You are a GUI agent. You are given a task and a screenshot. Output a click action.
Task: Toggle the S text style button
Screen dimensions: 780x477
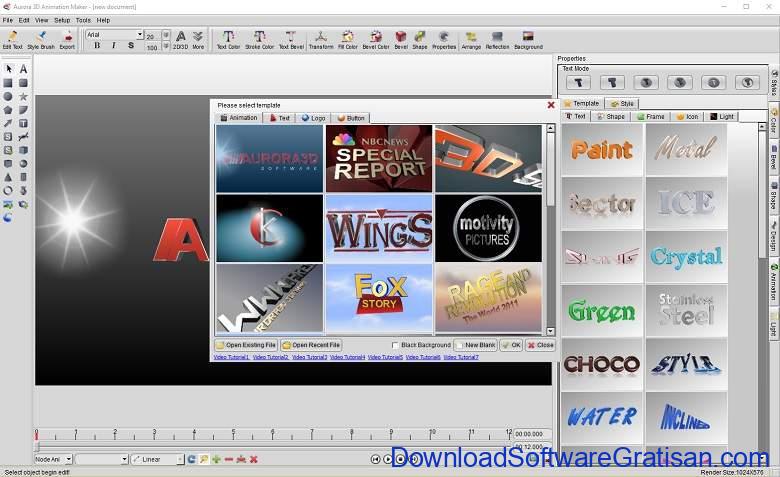click(x=131, y=45)
